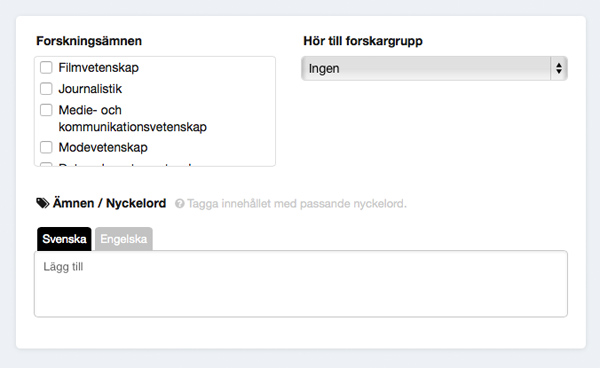600x368 pixels.
Task: Switch to the Engelska tab
Action: 124,239
